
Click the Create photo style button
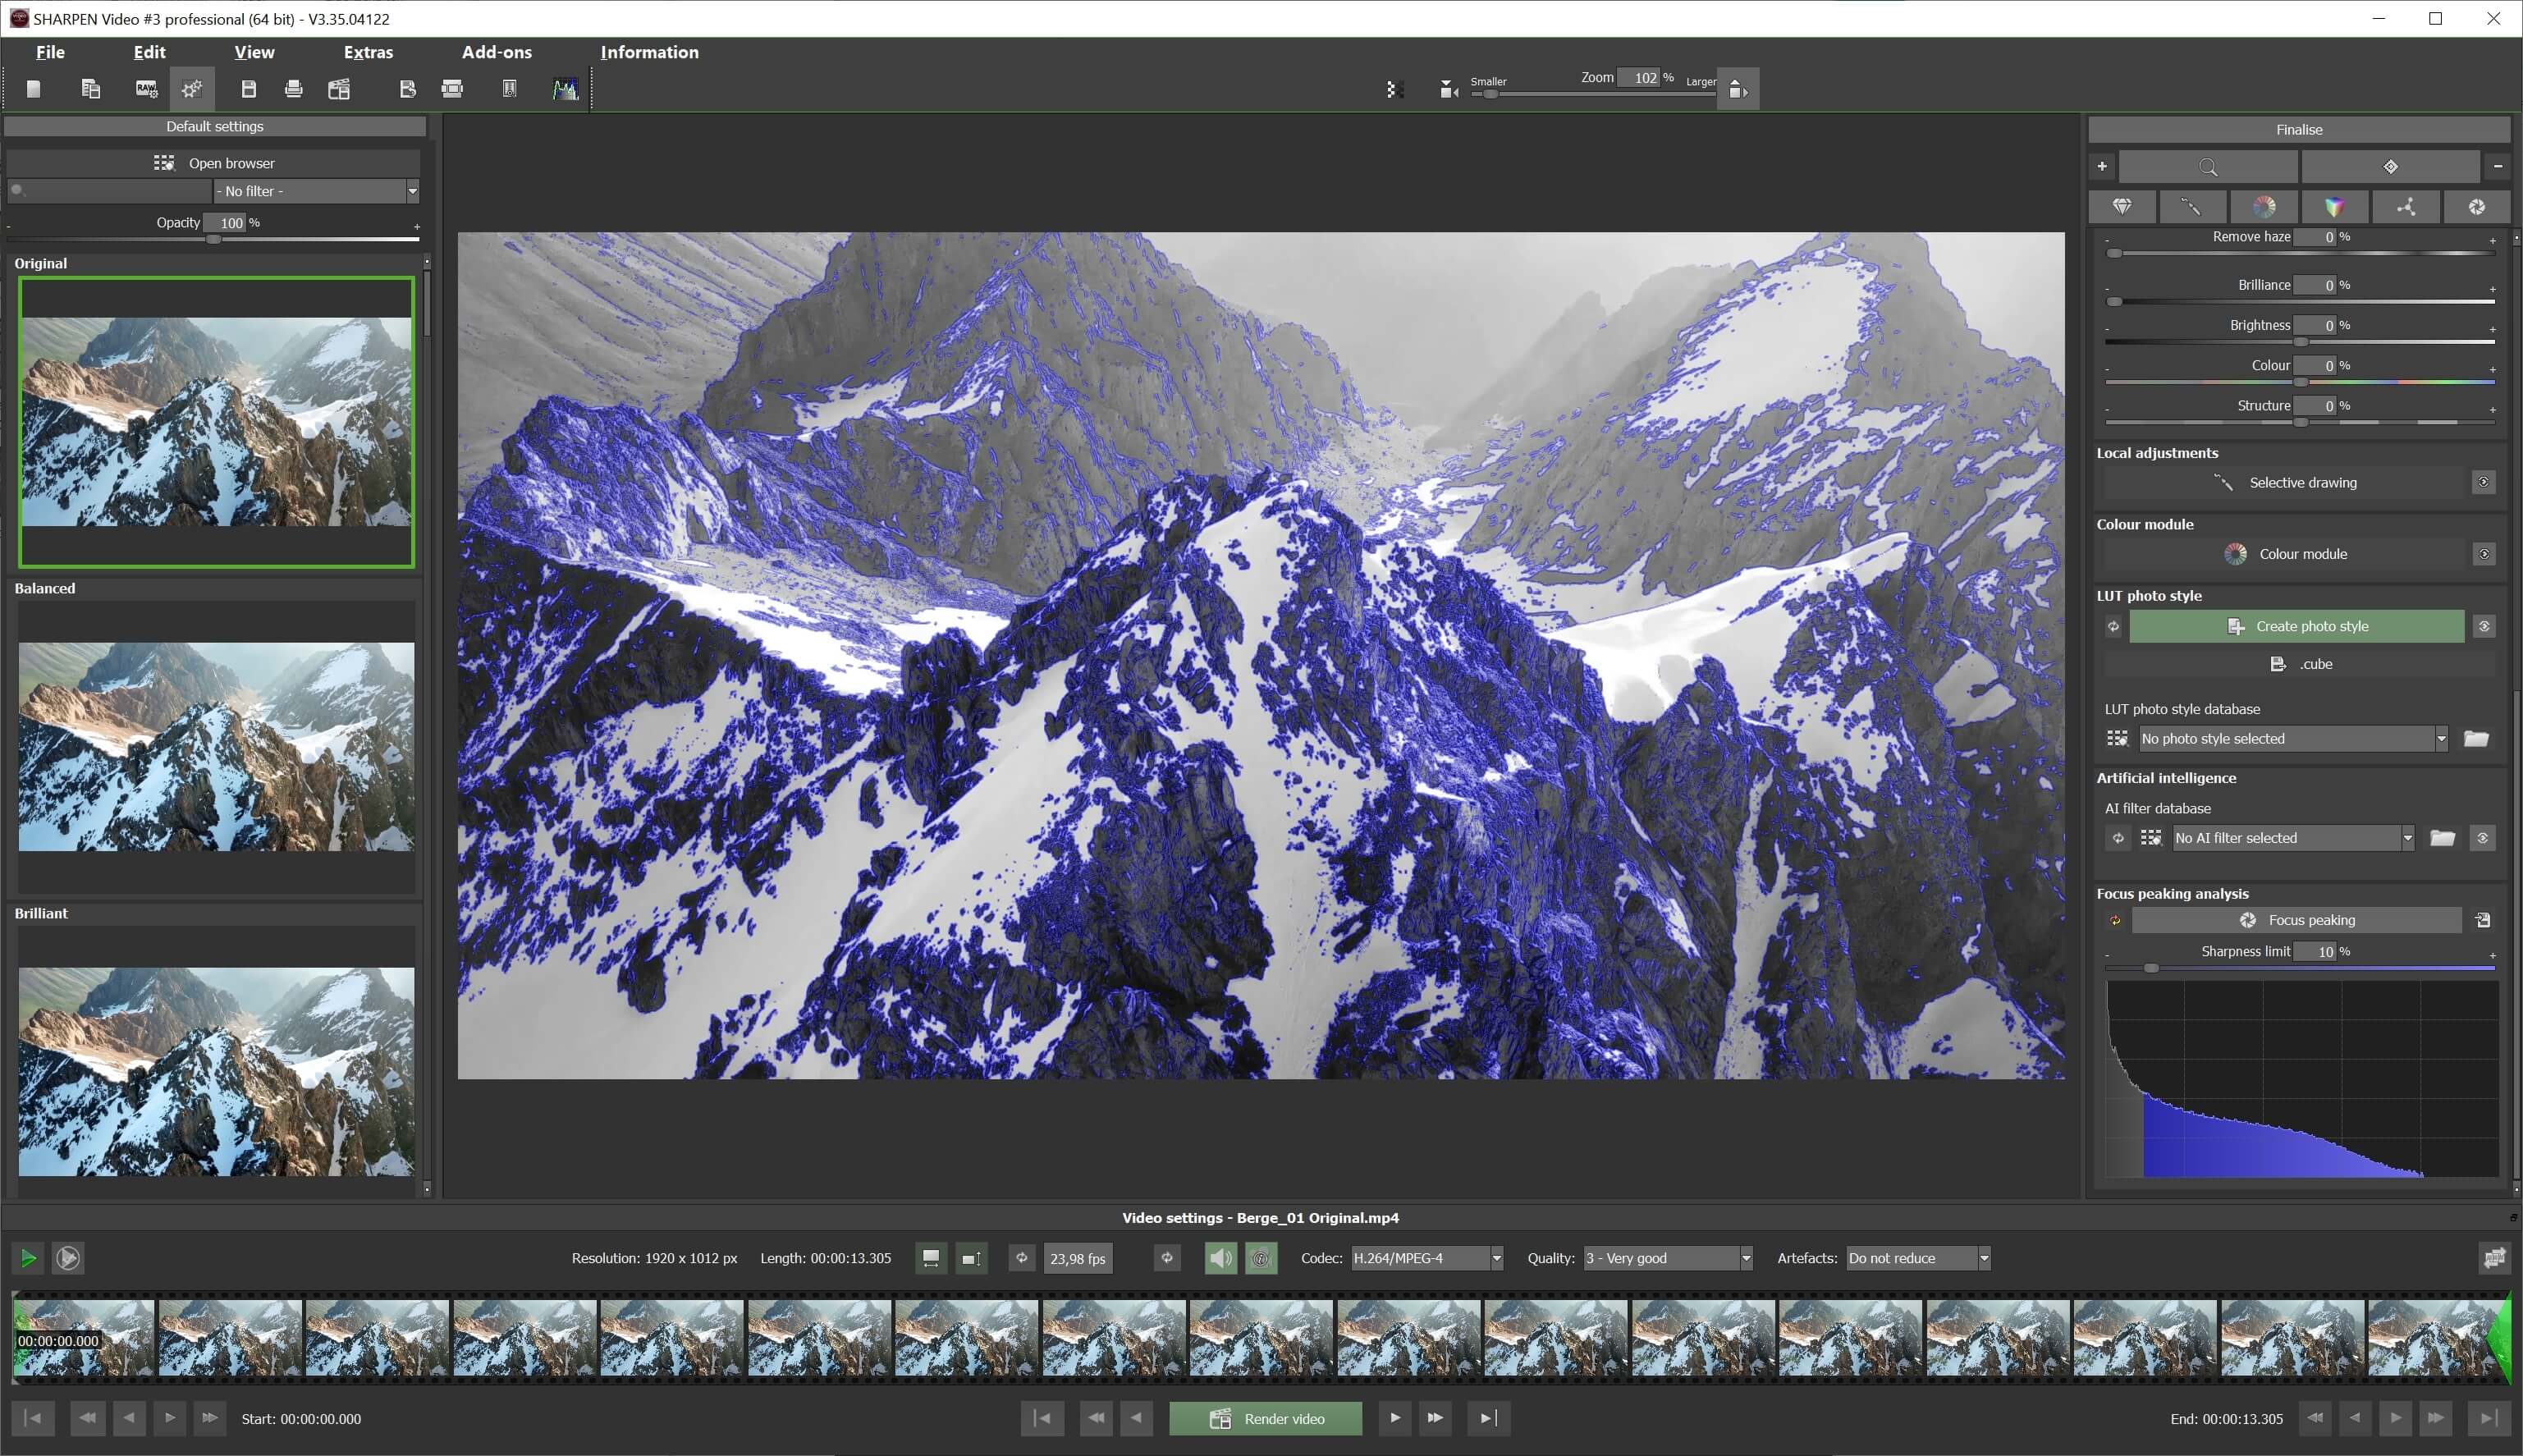point(2296,626)
